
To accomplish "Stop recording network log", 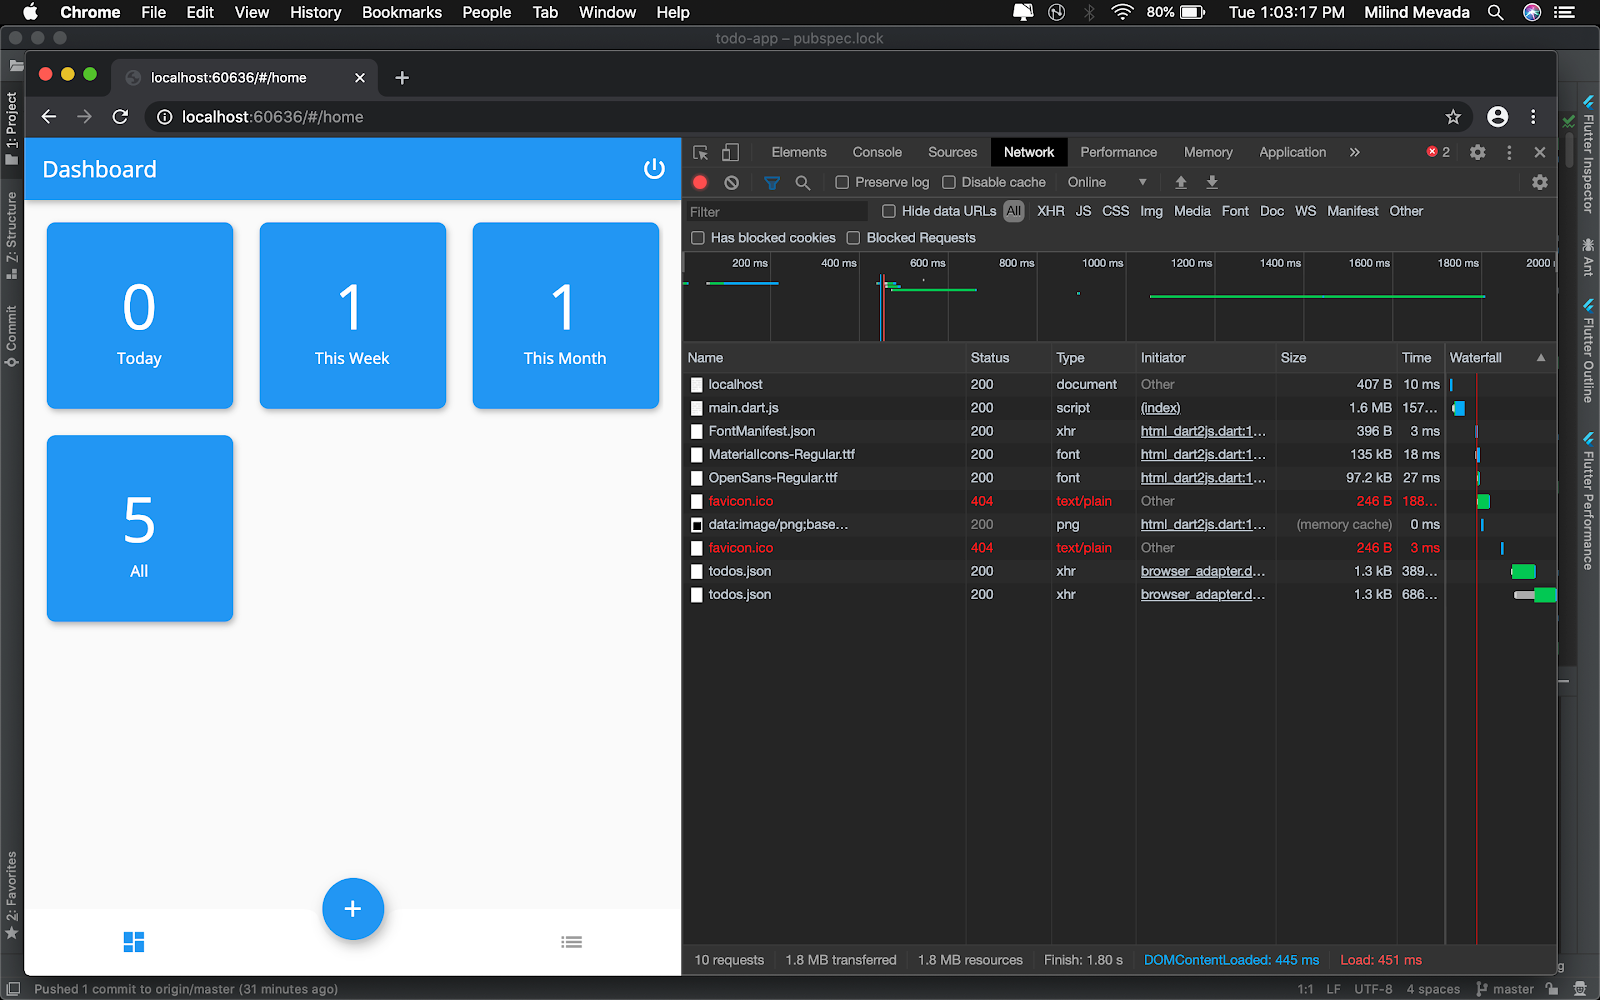I will pos(699,182).
